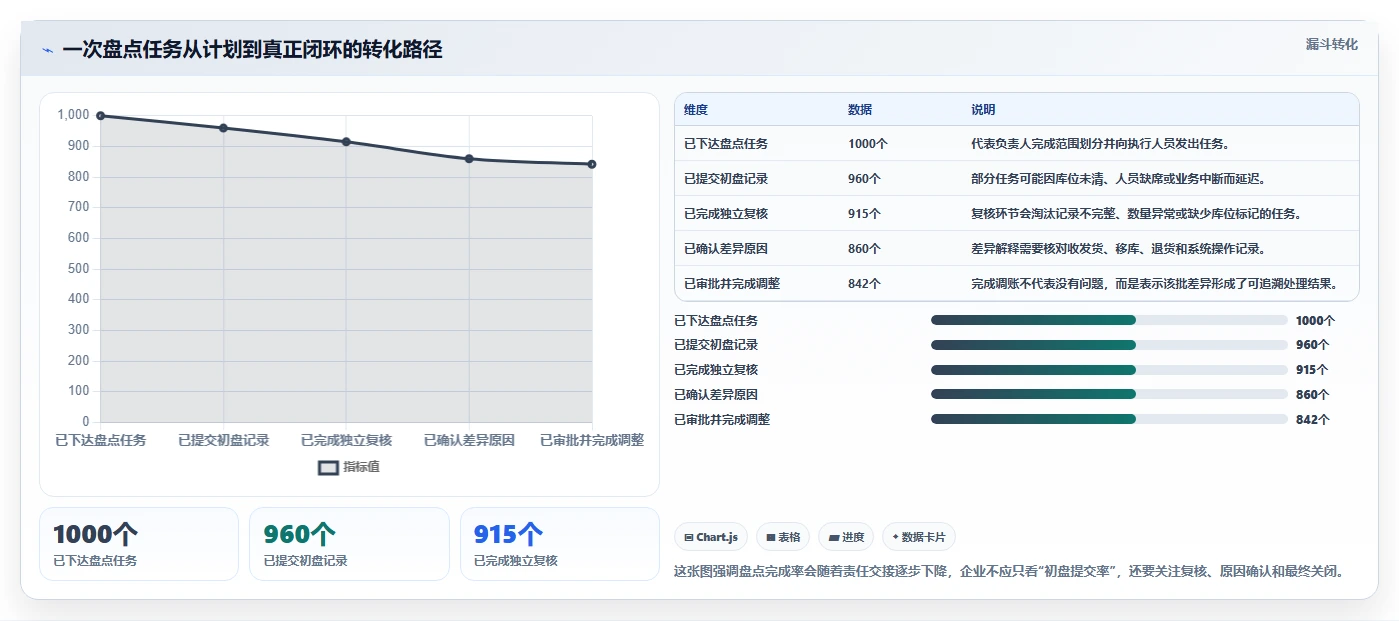Click the chart data point for 已下达盘点任务

100,116
